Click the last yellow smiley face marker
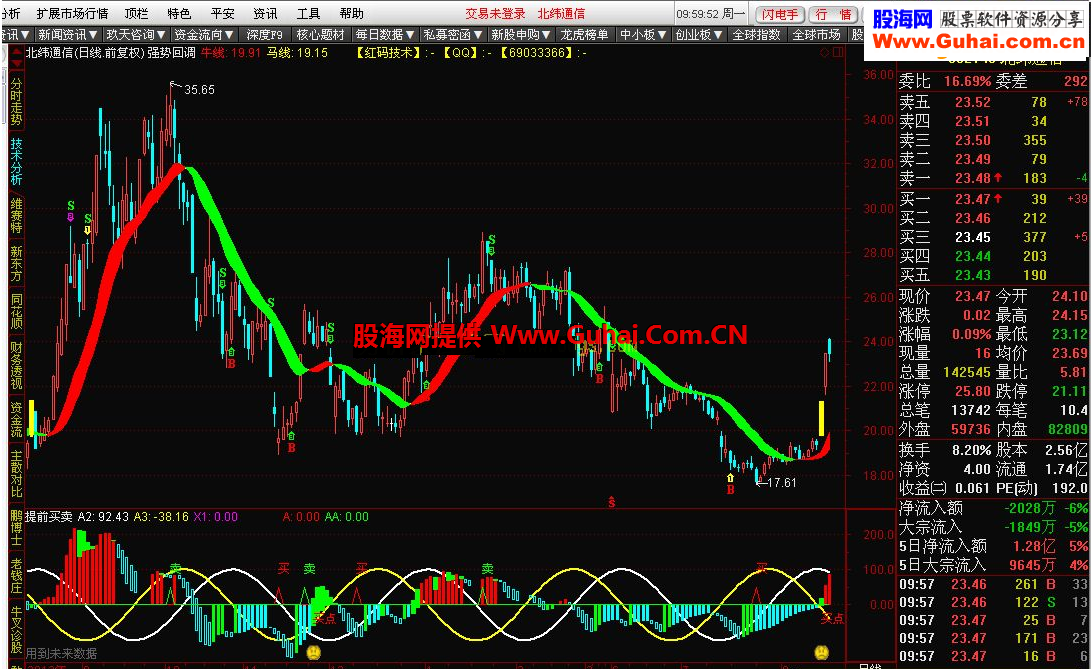1091x669 pixels. click(x=822, y=652)
